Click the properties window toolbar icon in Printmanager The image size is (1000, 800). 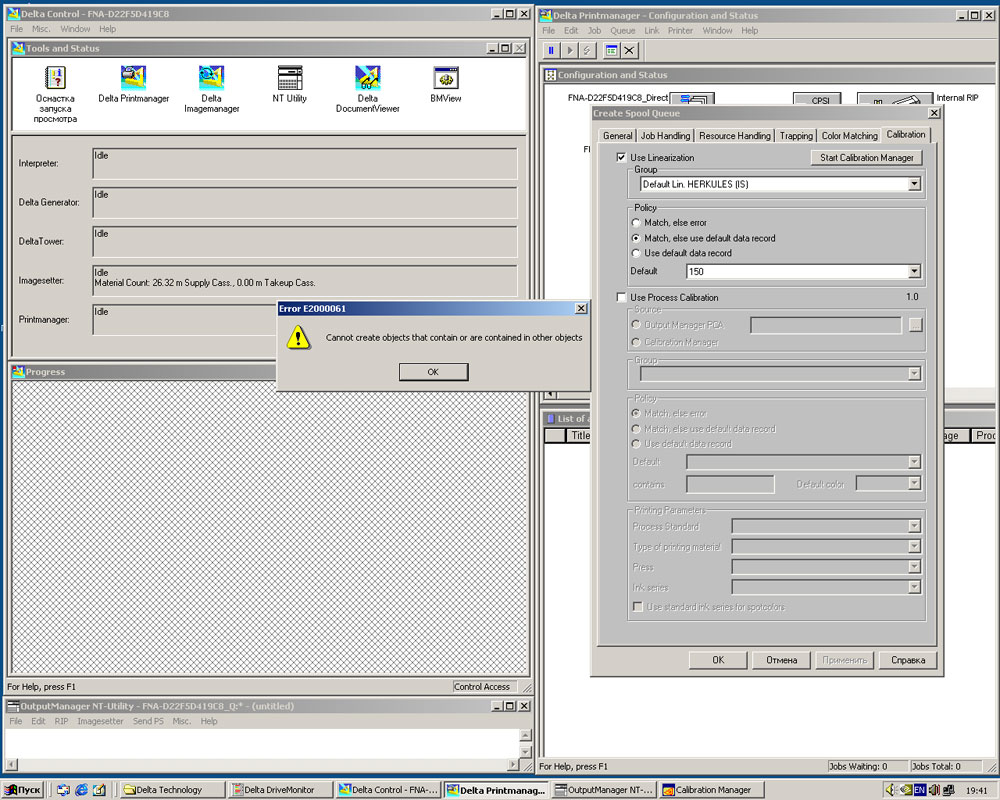tap(611, 50)
